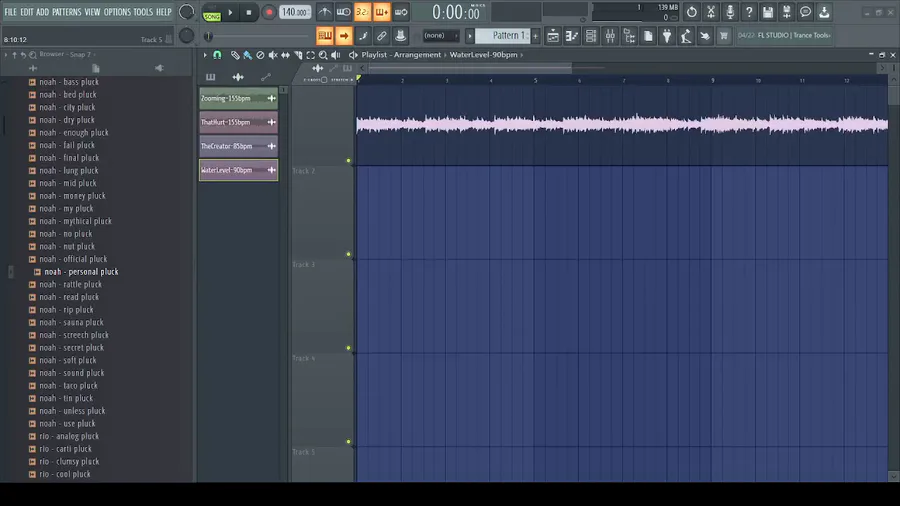Image resolution: width=900 pixels, height=506 pixels.
Task: Open the audio editor scissors icon
Action: (x=711, y=12)
